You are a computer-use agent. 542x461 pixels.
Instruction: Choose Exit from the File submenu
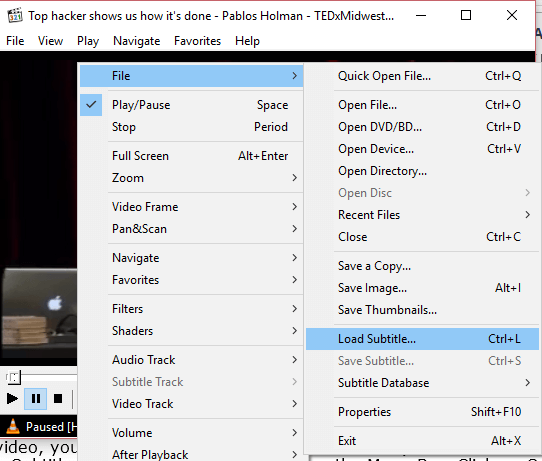click(x=422, y=441)
